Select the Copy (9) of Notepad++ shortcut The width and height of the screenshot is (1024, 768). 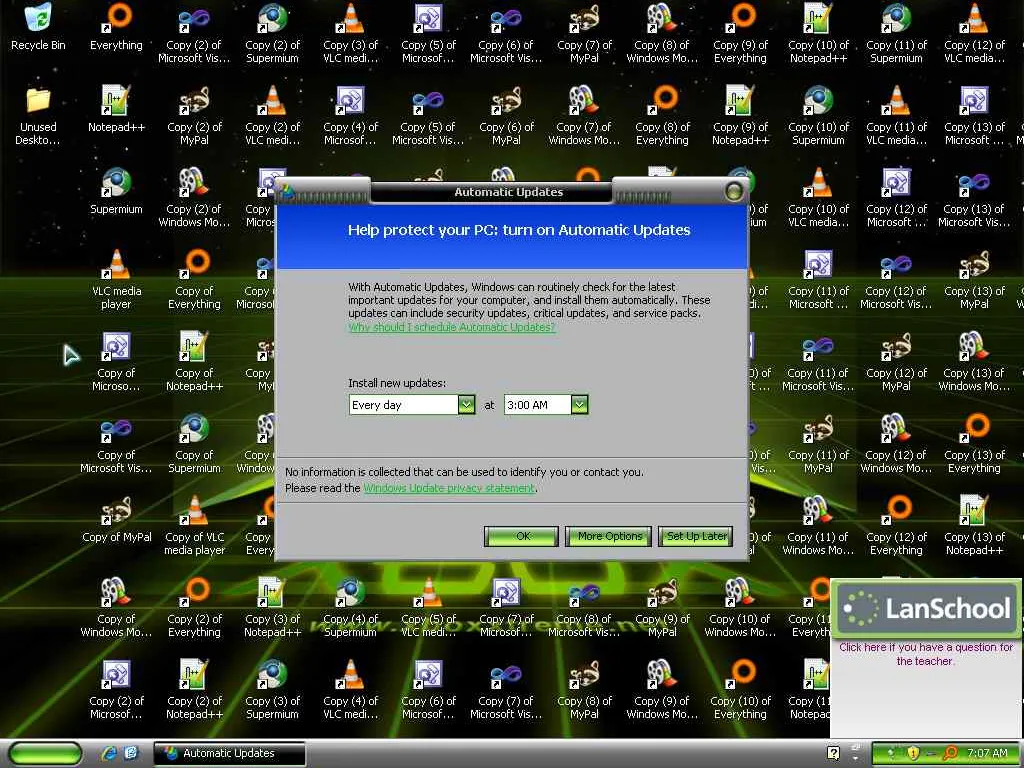[741, 115]
